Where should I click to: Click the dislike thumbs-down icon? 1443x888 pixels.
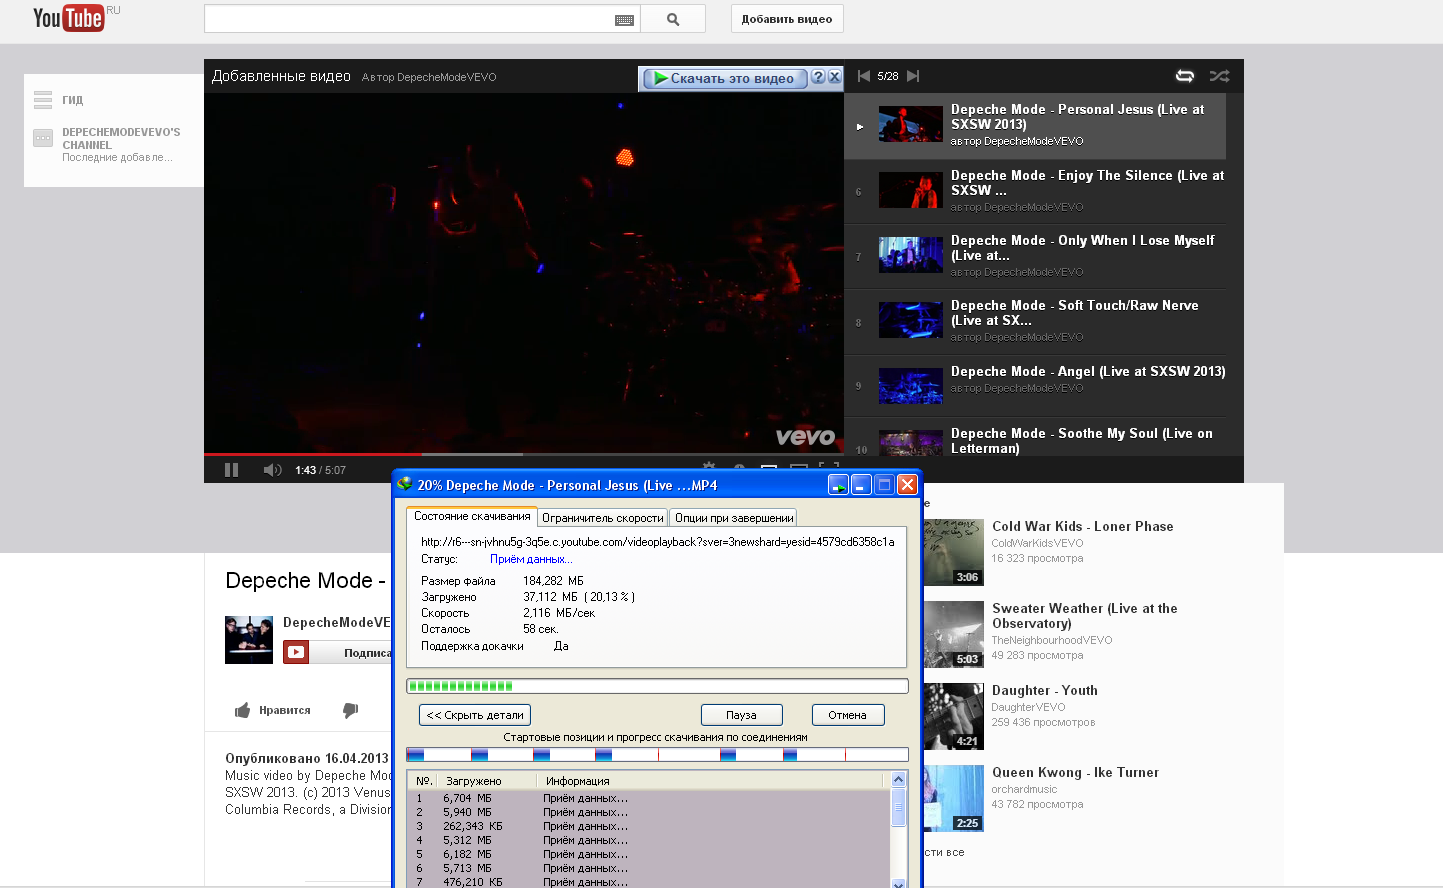[x=350, y=710]
